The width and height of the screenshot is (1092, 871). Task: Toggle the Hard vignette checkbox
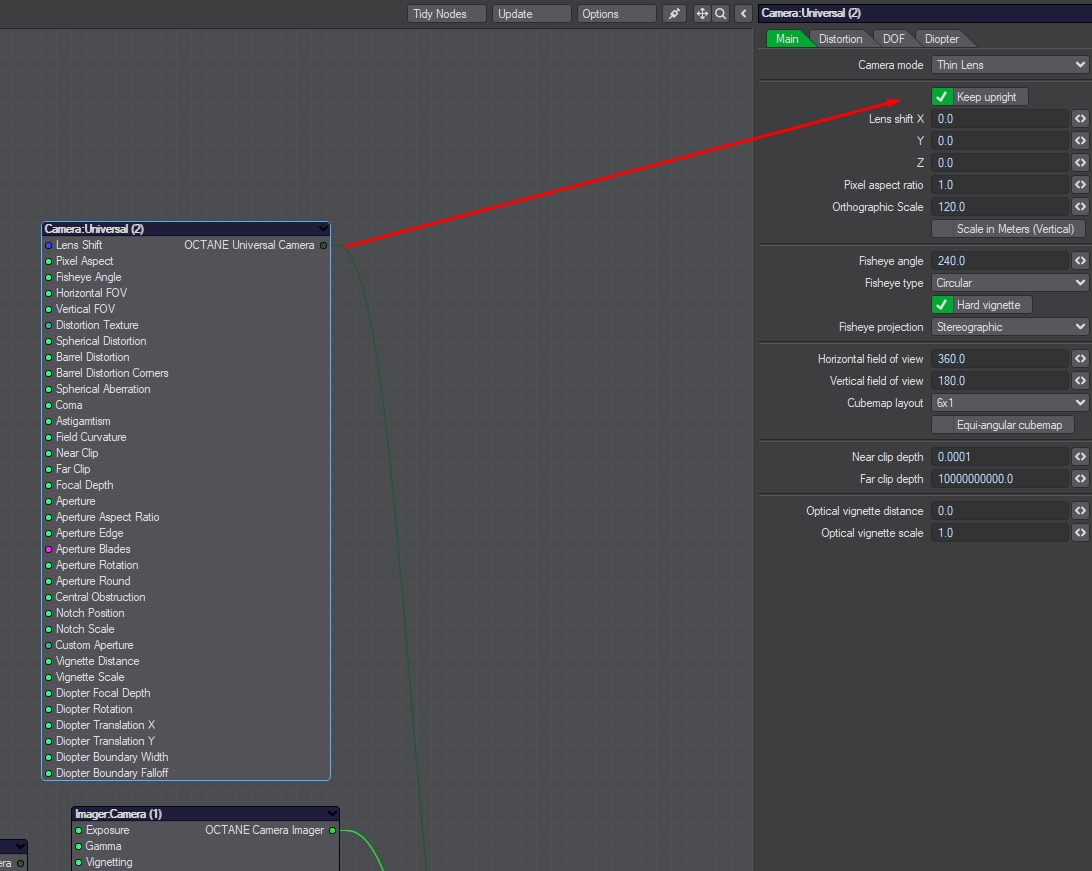(x=943, y=305)
